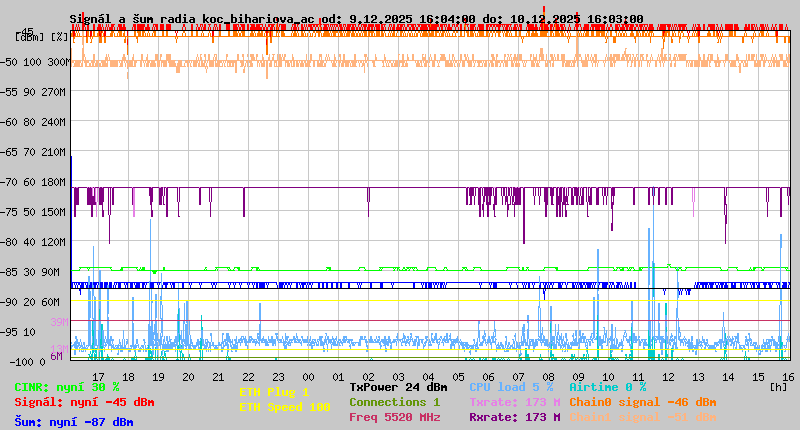Screen dimensions: 800x430
Task: Click the 'ETH Speed 100' legend label
Action: (x=285, y=407)
